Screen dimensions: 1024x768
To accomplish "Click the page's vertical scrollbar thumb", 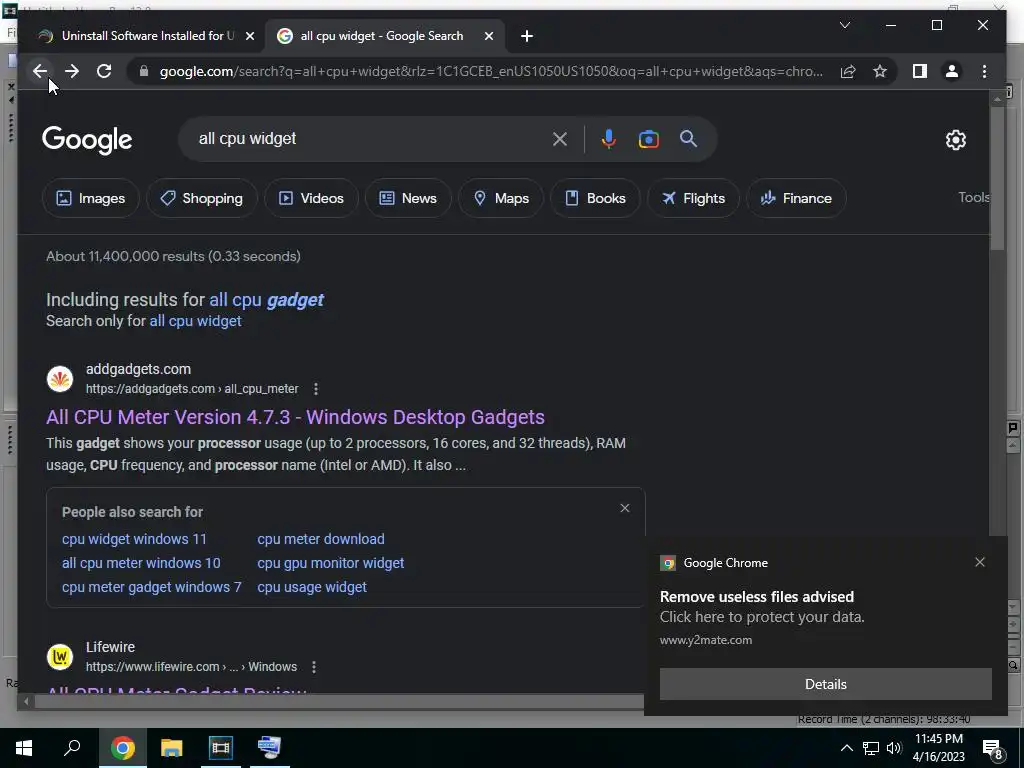I will 997,178.
